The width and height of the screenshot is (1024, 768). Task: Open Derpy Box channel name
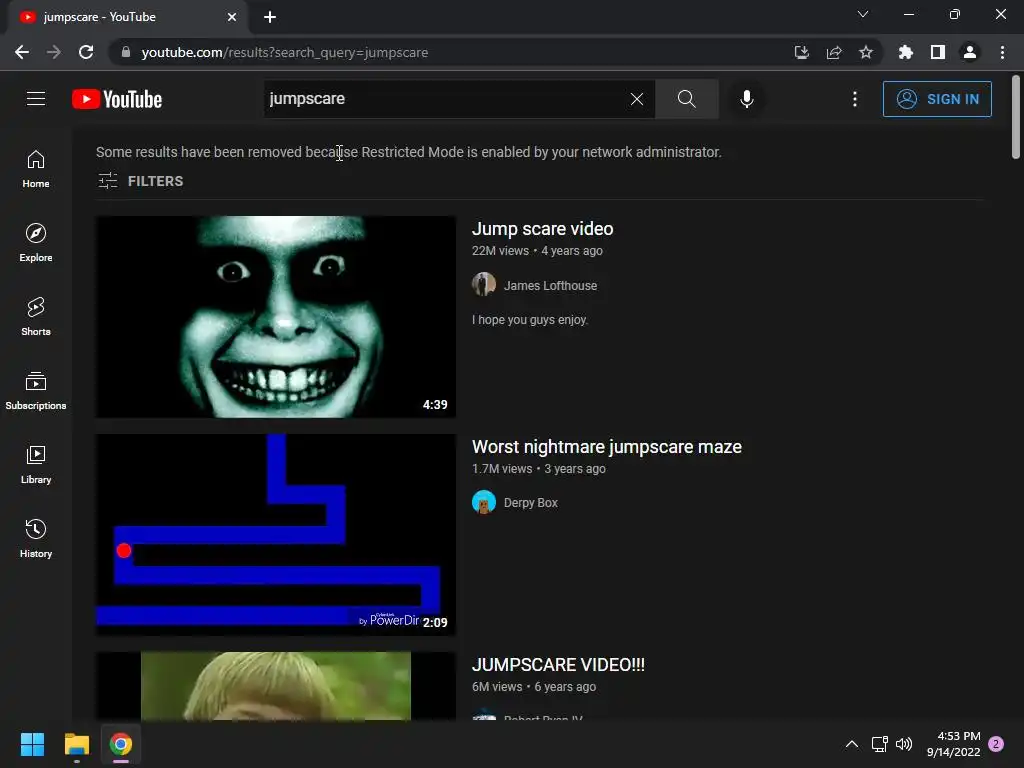click(530, 503)
